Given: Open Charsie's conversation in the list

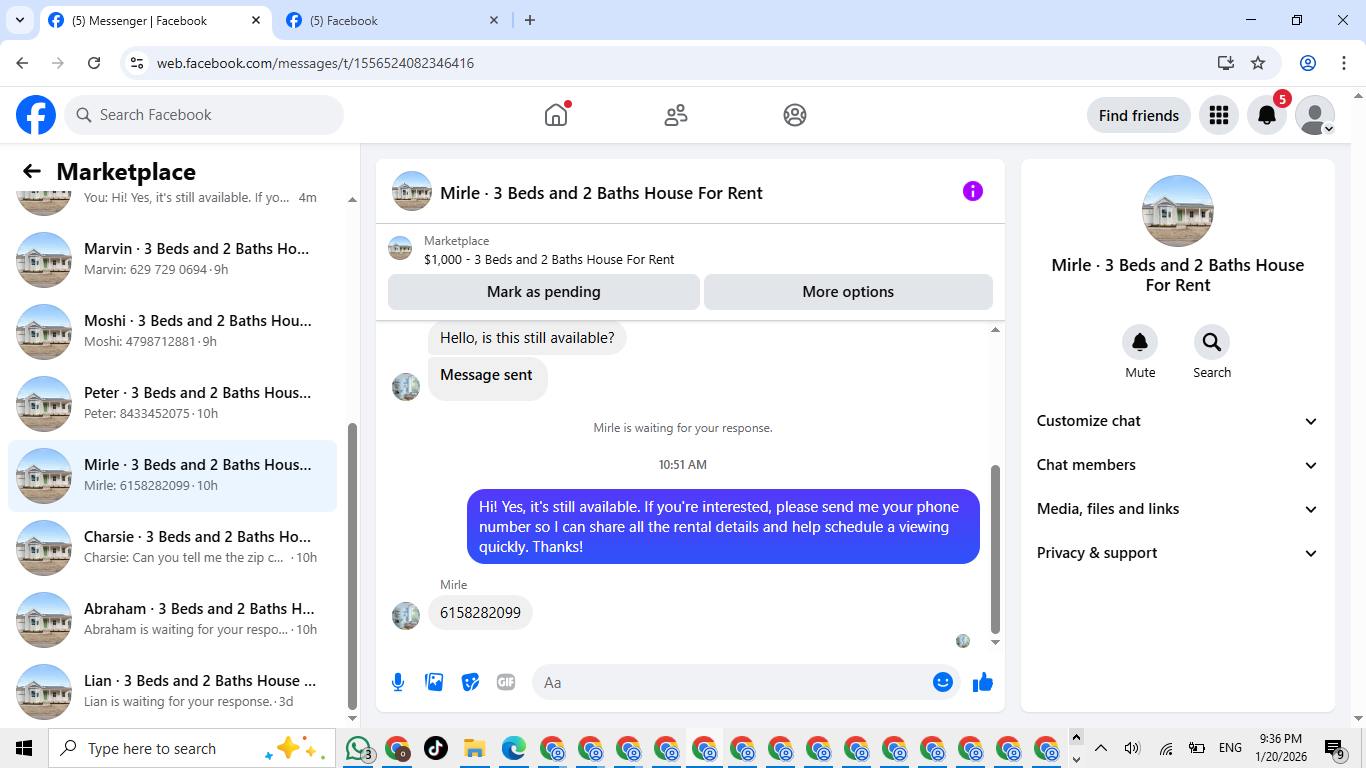Looking at the screenshot, I should click(172, 548).
